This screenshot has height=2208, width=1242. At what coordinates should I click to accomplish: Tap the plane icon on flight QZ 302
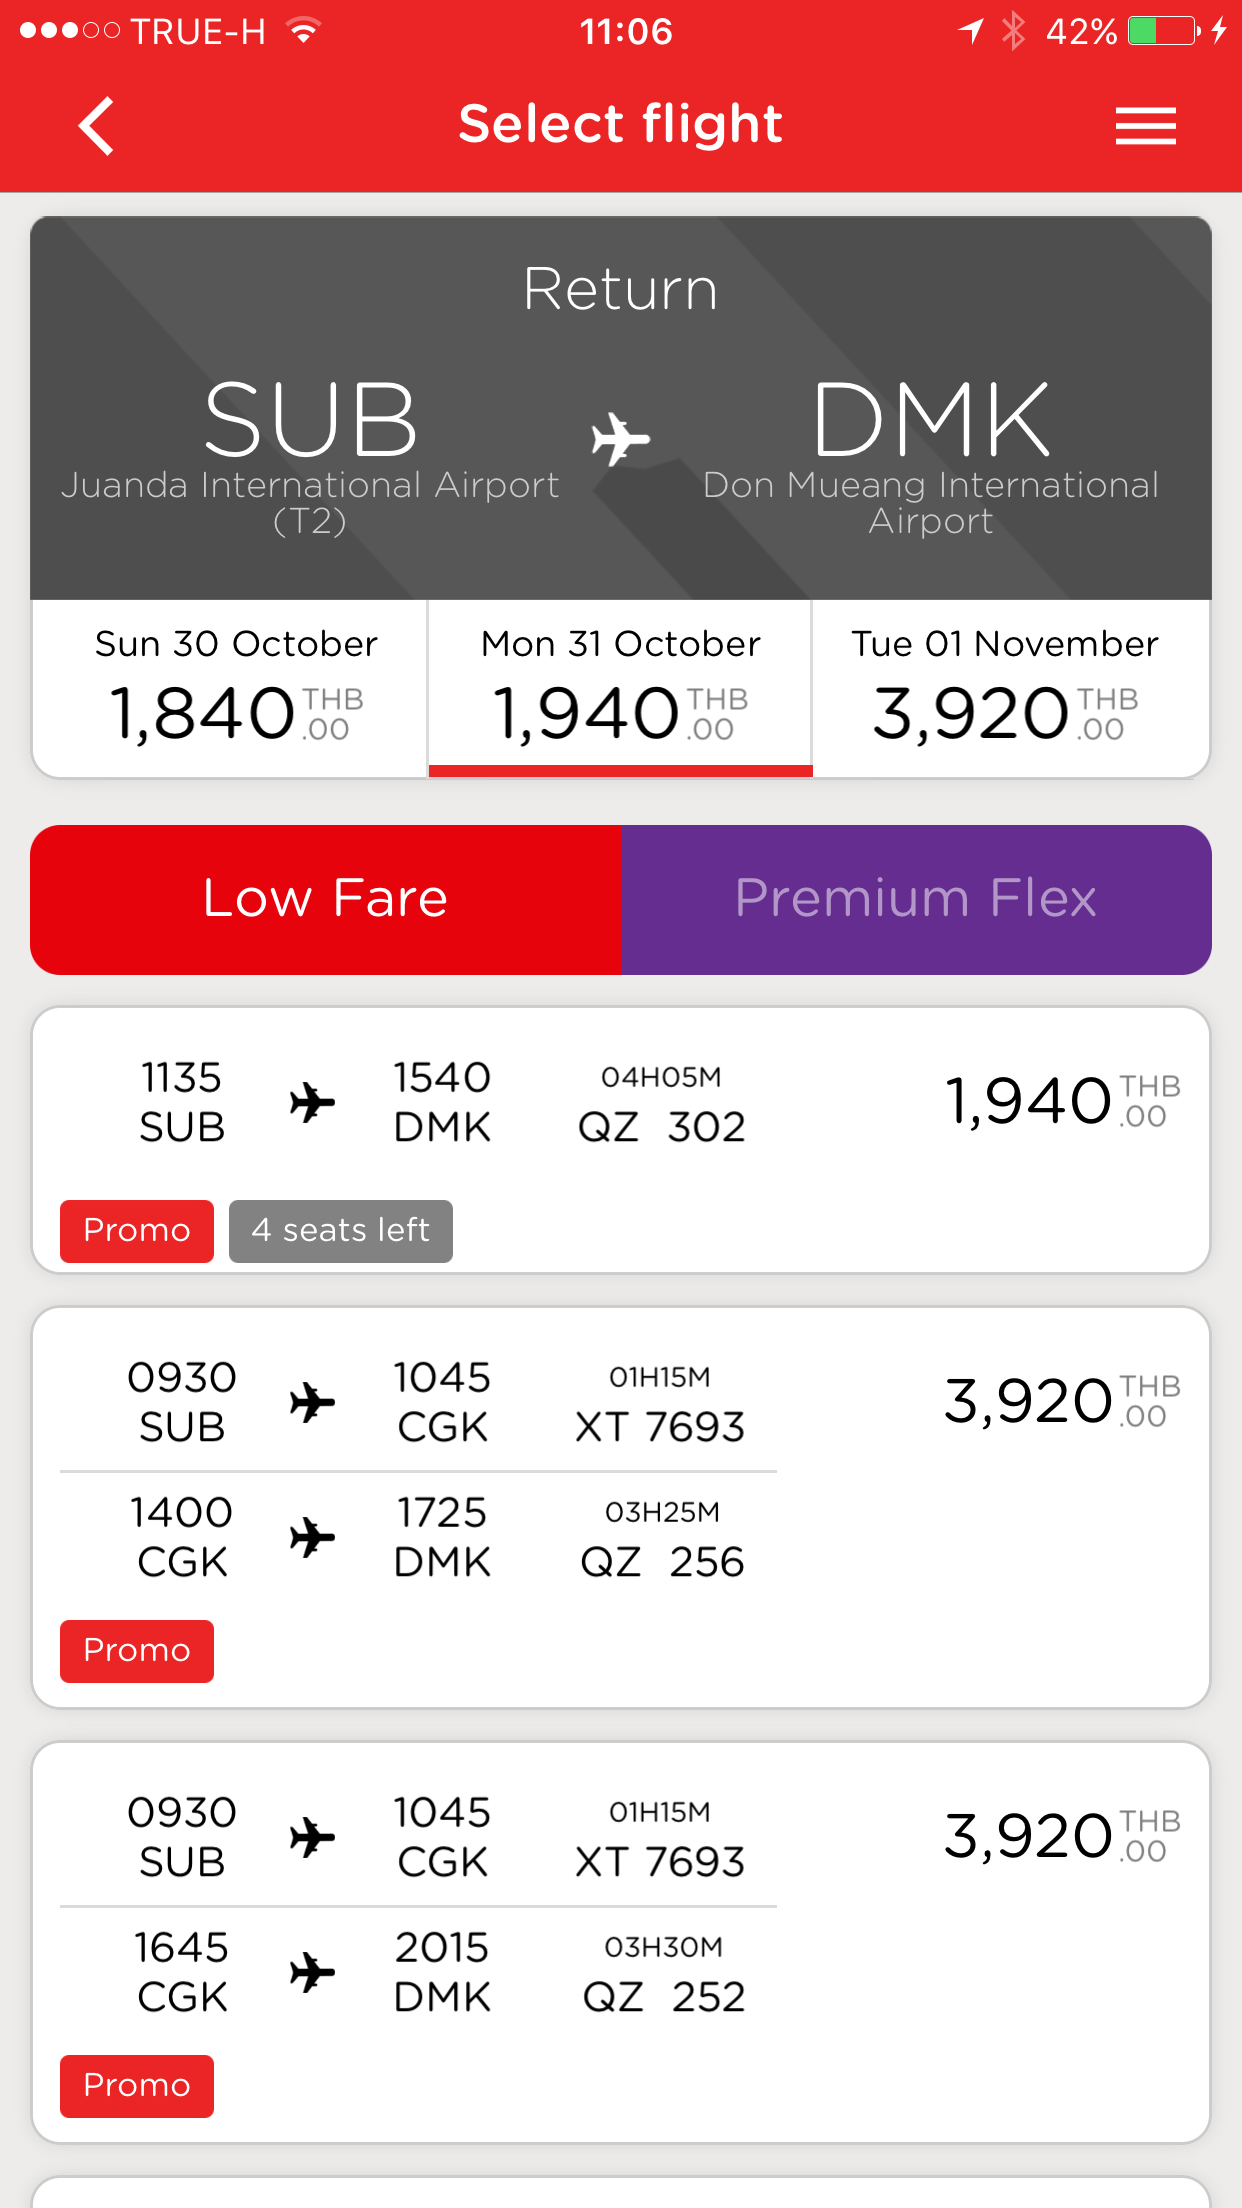tap(312, 1103)
